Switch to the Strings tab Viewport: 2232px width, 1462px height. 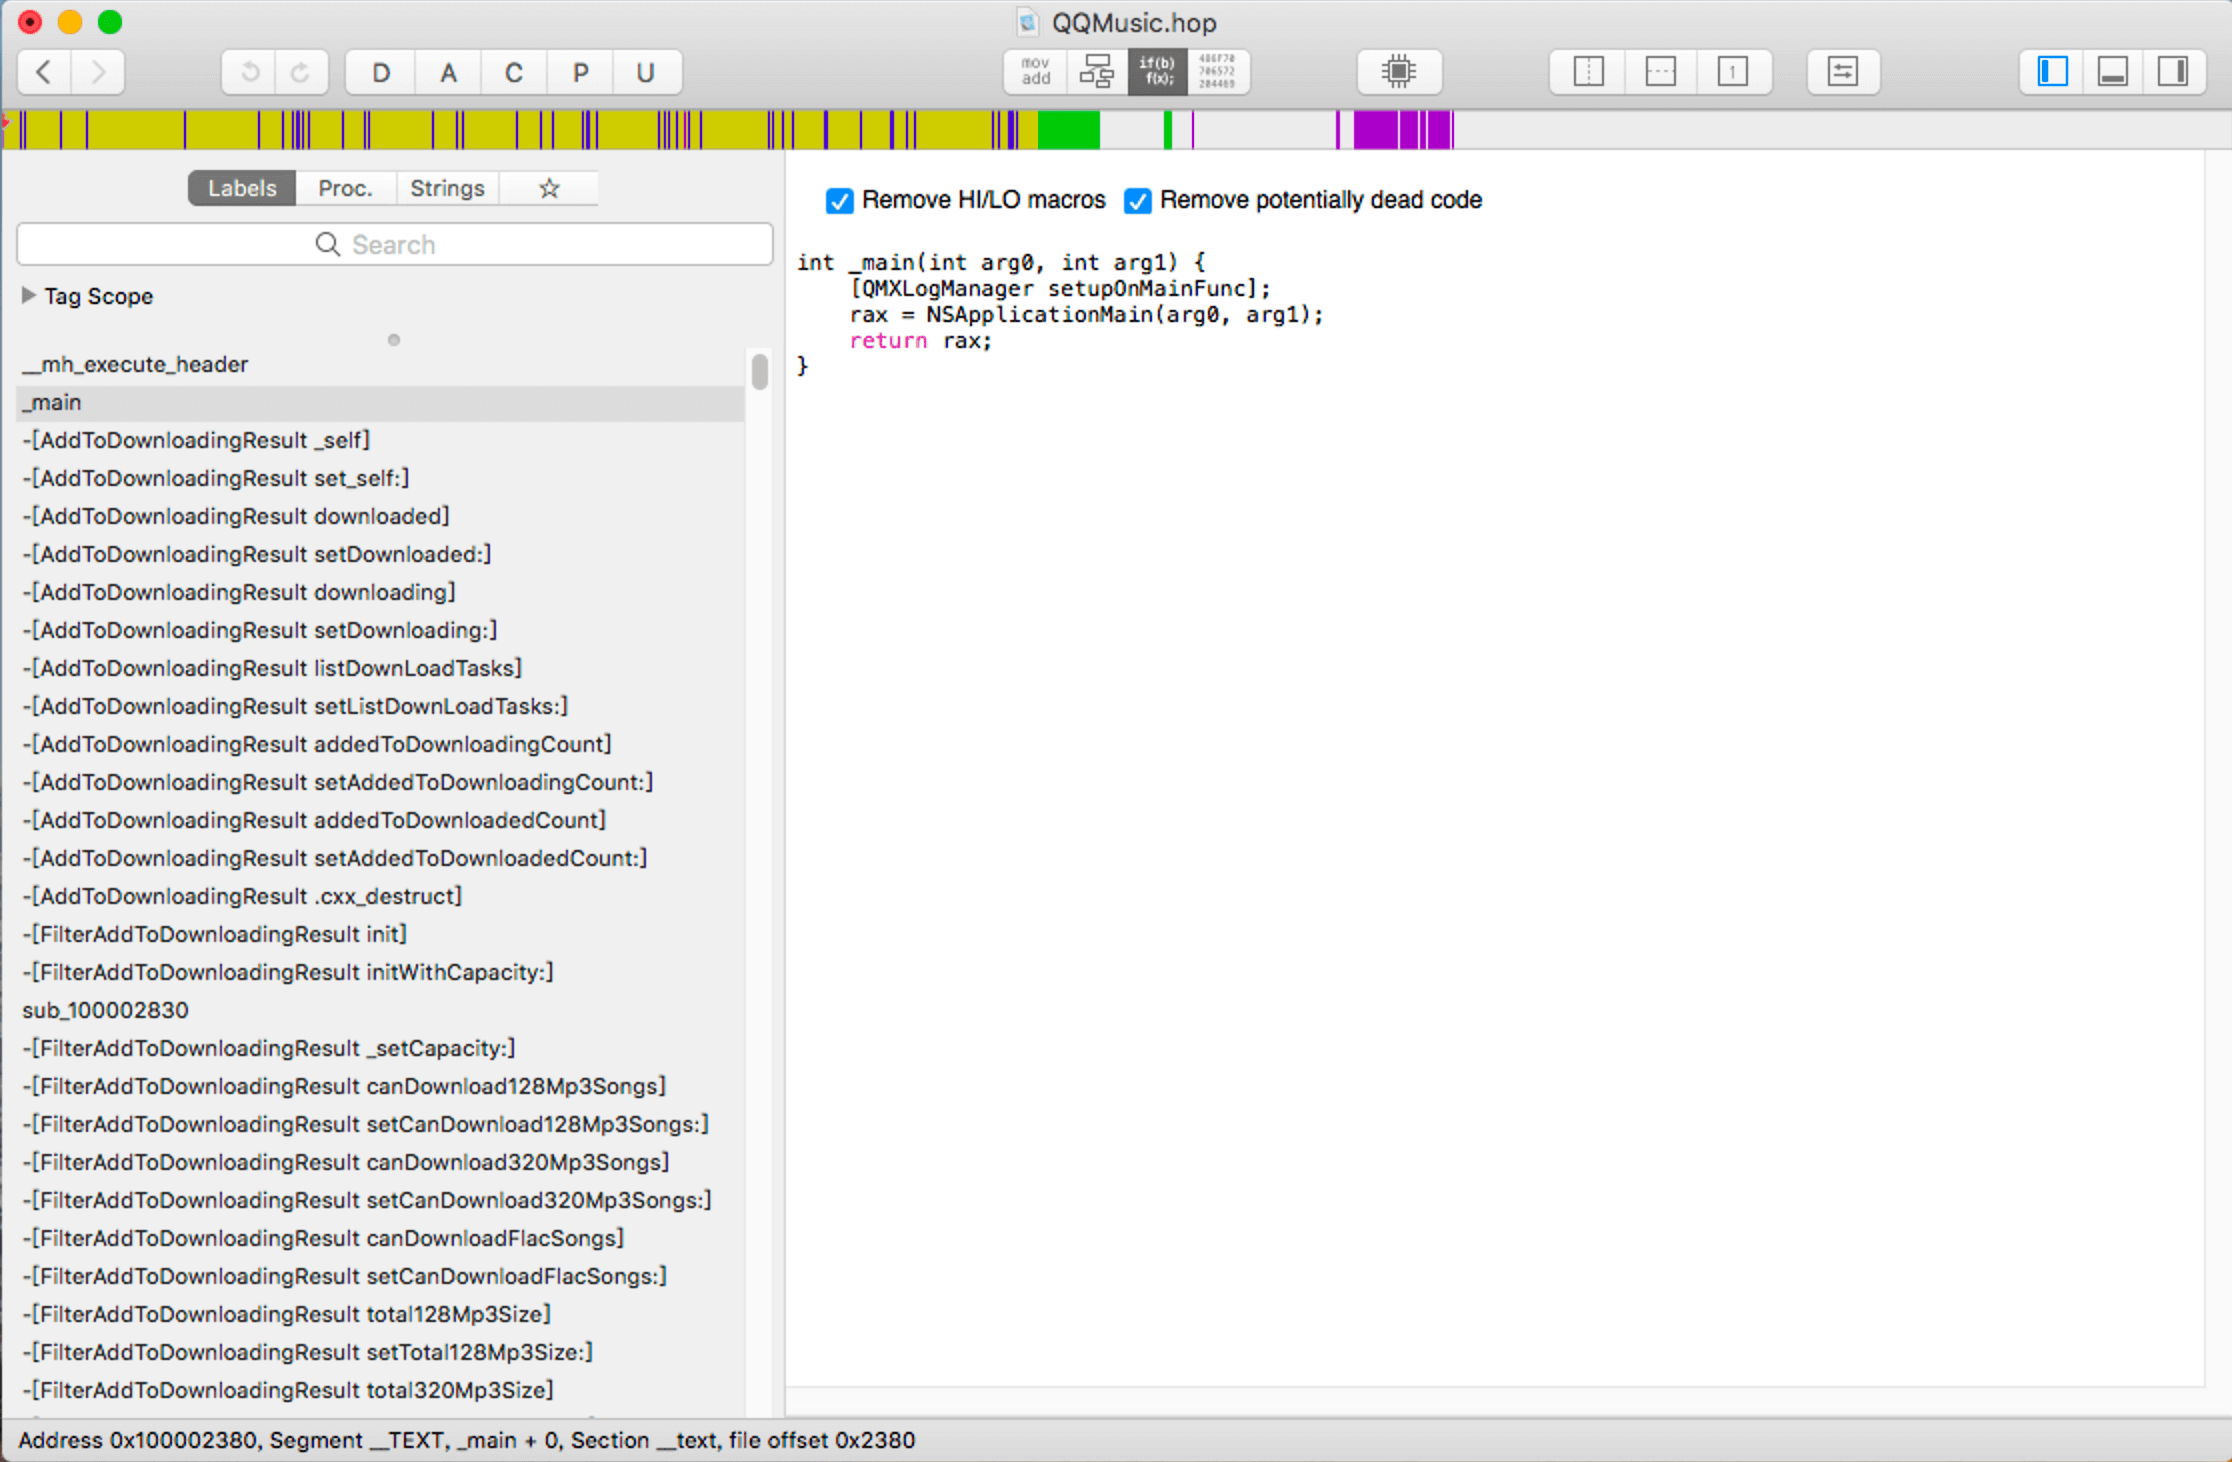click(x=447, y=188)
